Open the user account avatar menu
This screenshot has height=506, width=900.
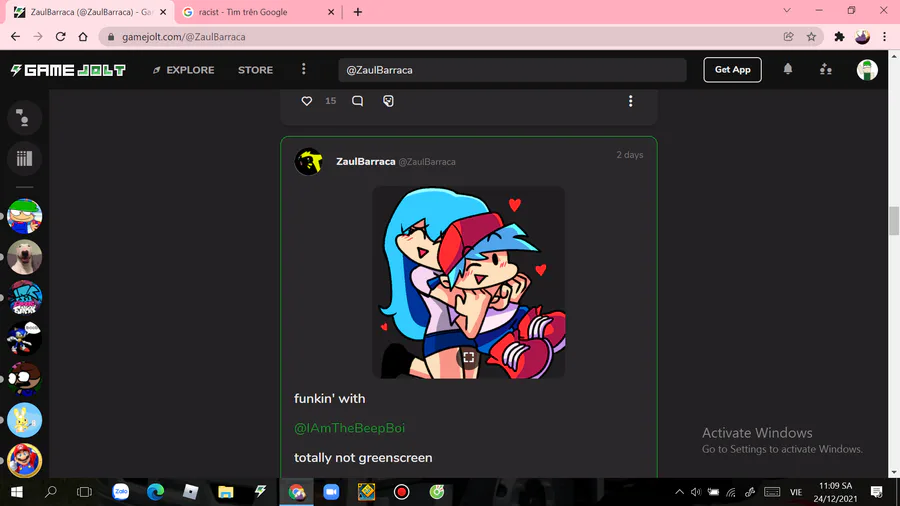pos(867,70)
